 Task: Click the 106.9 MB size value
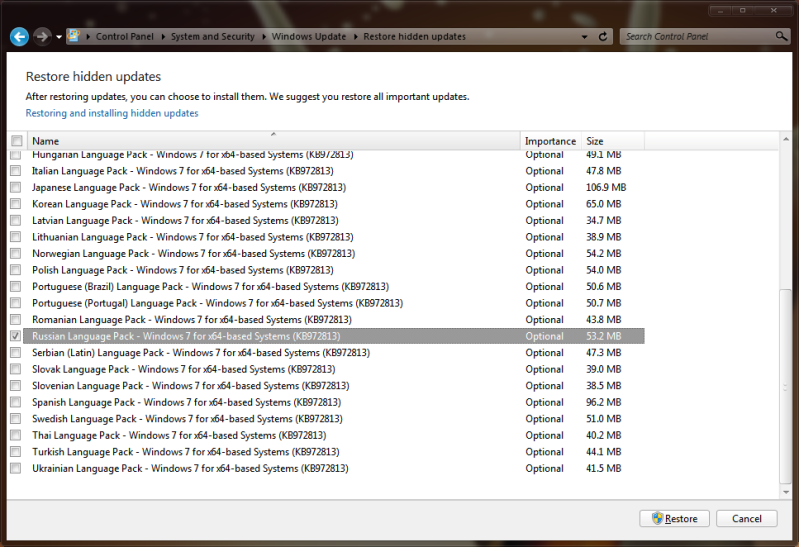coord(606,187)
